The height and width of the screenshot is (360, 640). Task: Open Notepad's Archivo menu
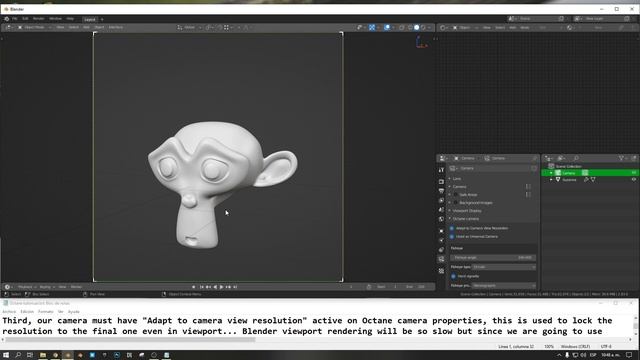[x=9, y=311]
